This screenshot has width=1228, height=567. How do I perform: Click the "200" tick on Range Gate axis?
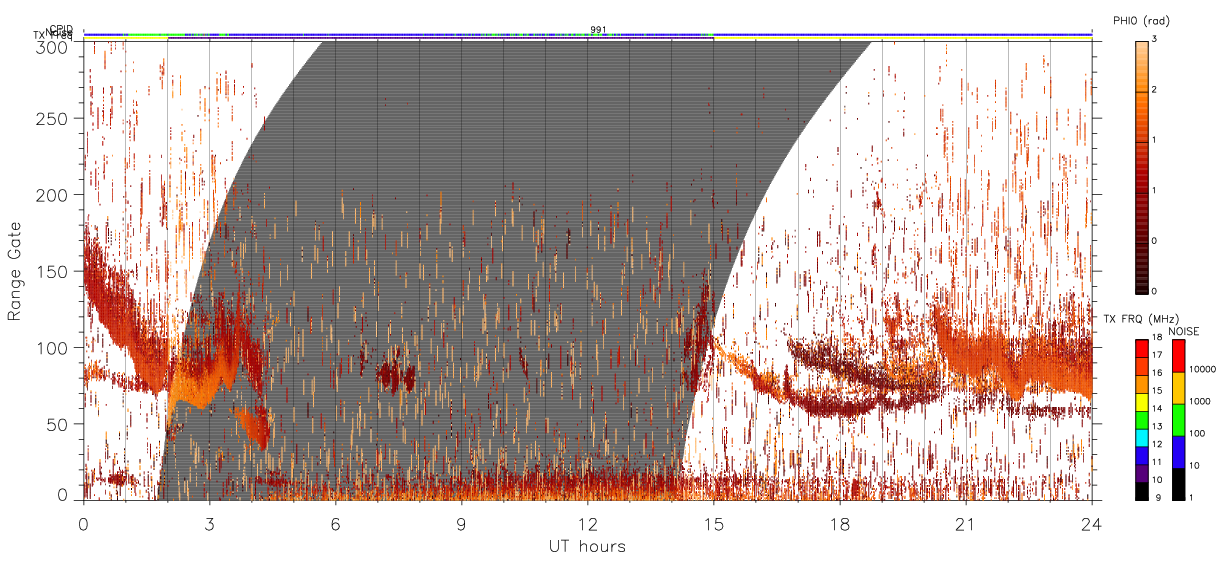52,195
